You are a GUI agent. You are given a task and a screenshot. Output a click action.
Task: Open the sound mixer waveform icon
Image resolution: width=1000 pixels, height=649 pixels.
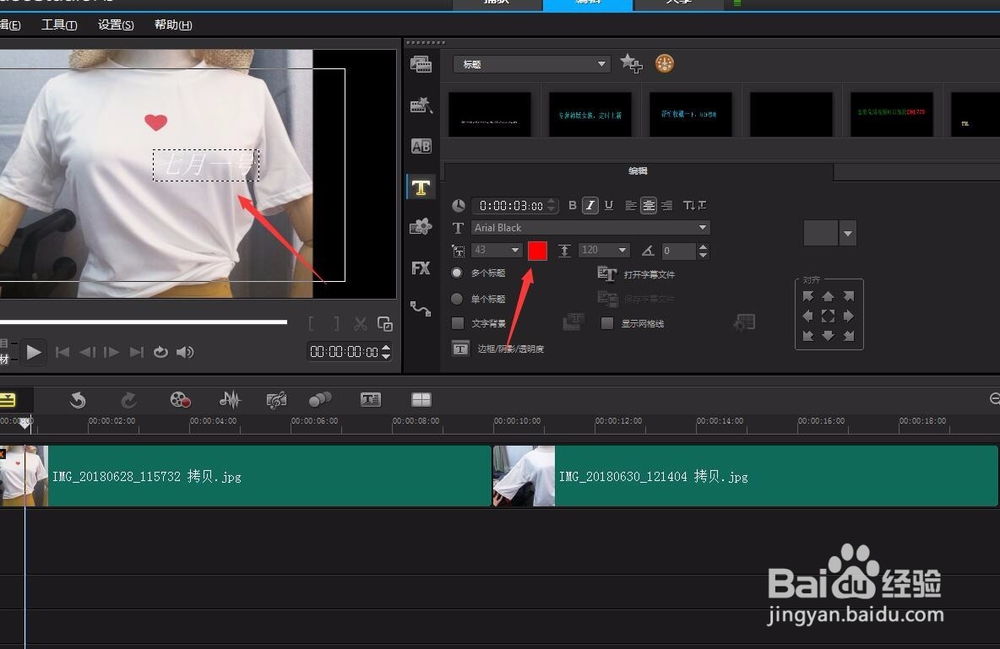pos(230,400)
